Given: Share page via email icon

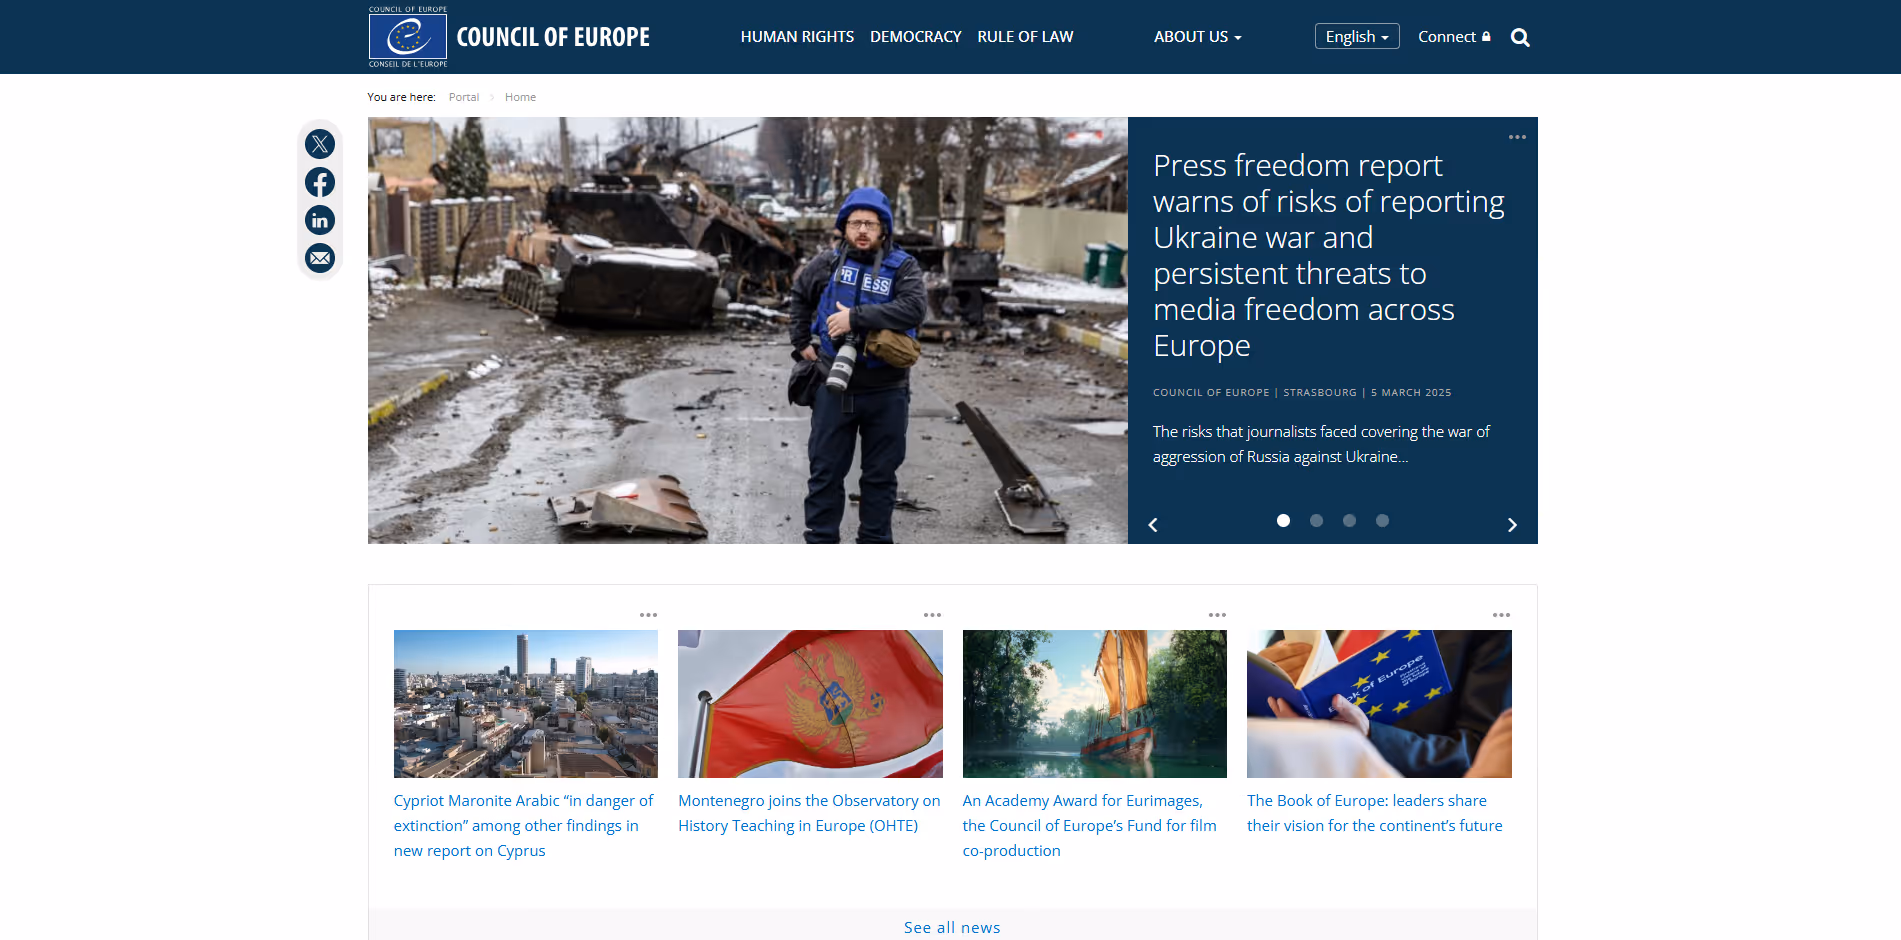Looking at the screenshot, I should tap(320, 258).
